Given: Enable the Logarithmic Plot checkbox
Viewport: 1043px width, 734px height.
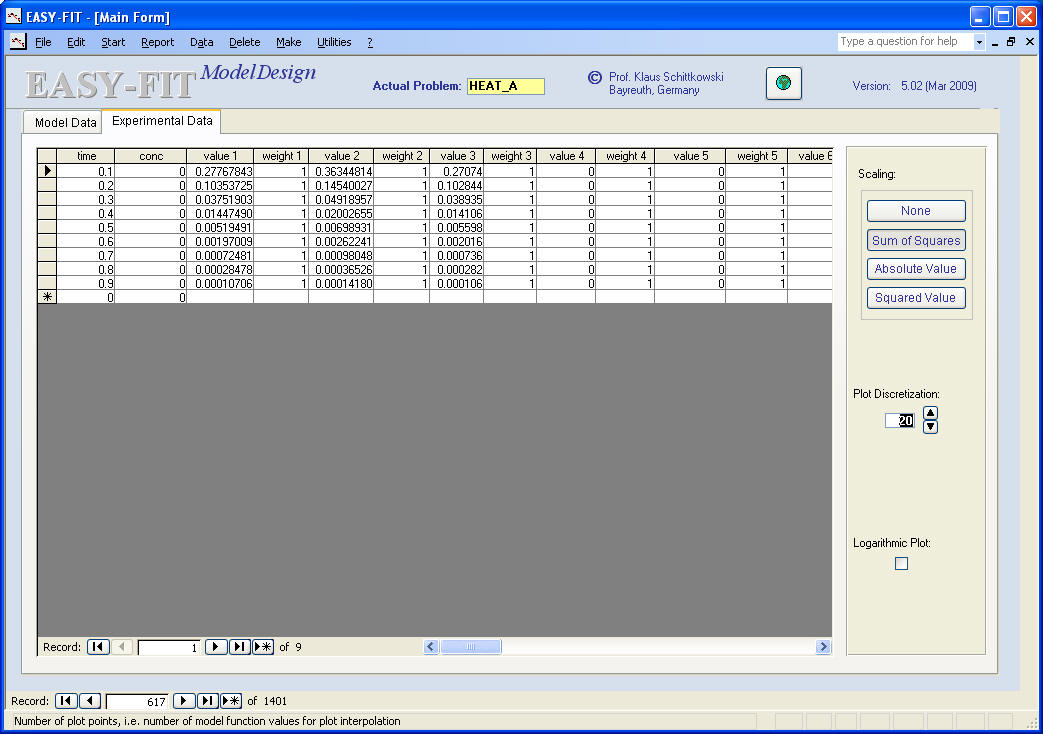Looking at the screenshot, I should 901,564.
